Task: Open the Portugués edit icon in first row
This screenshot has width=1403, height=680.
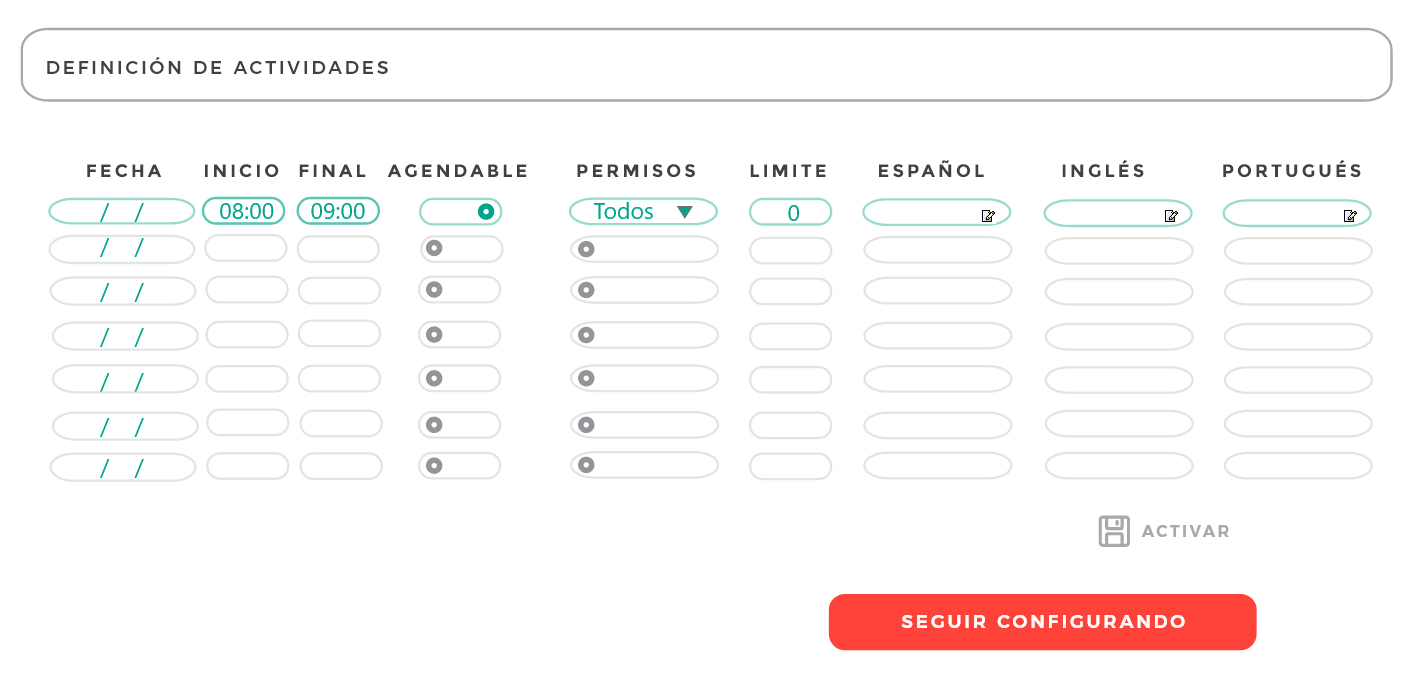Action: 1350,215
